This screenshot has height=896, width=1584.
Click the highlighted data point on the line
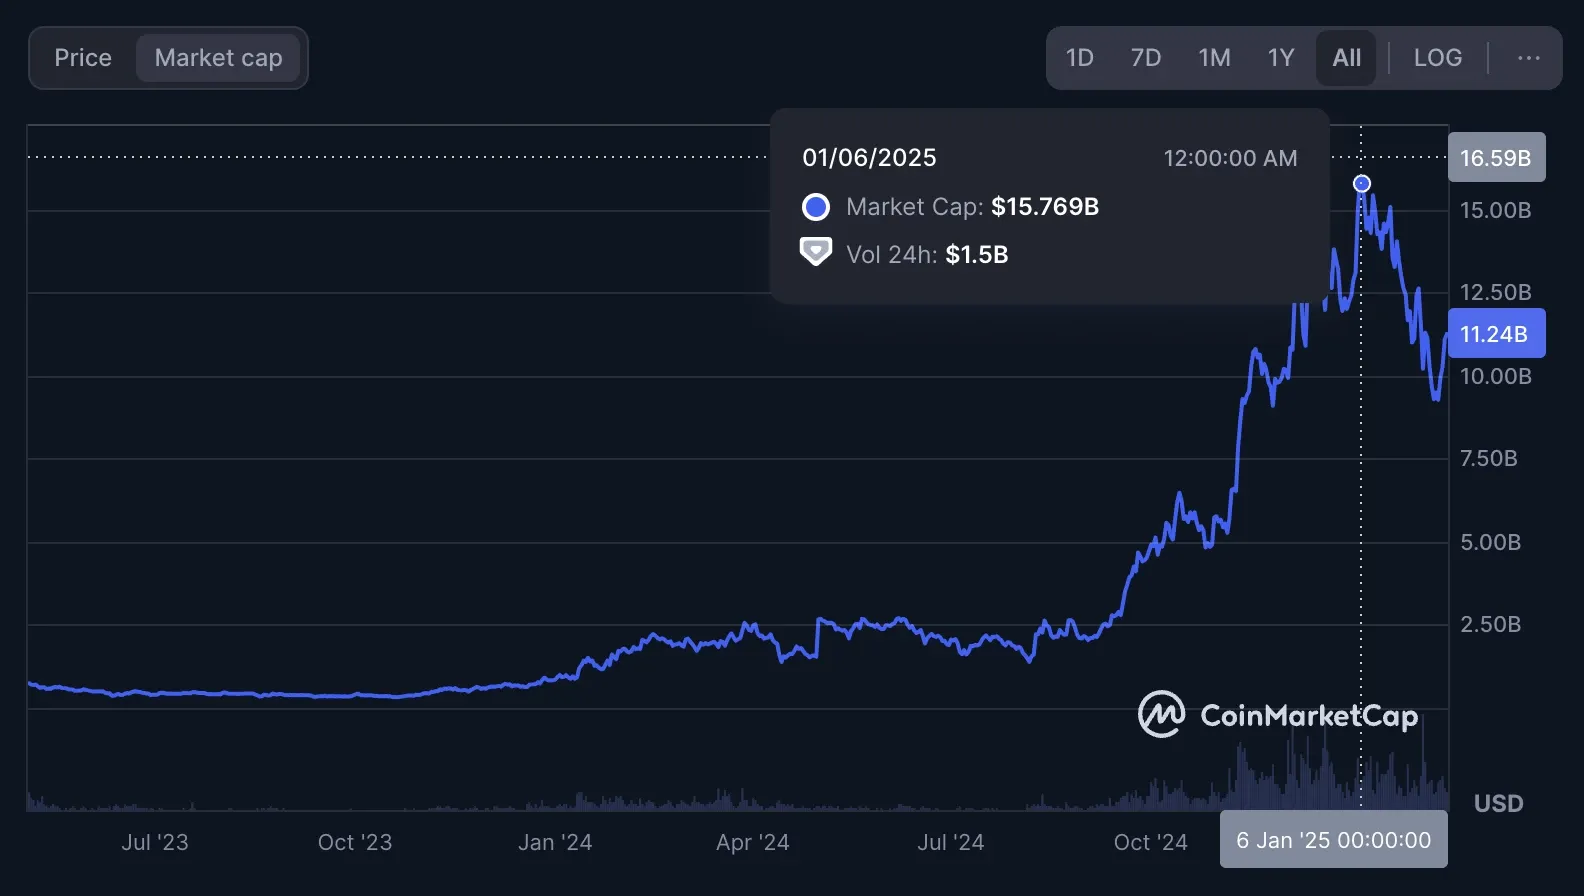1361,183
